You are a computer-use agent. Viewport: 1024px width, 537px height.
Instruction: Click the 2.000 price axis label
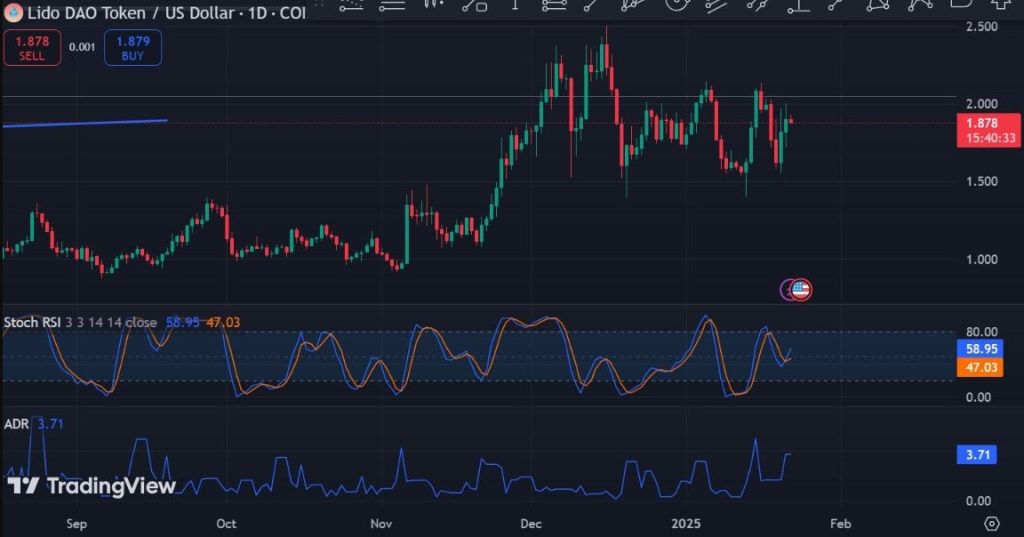982,104
